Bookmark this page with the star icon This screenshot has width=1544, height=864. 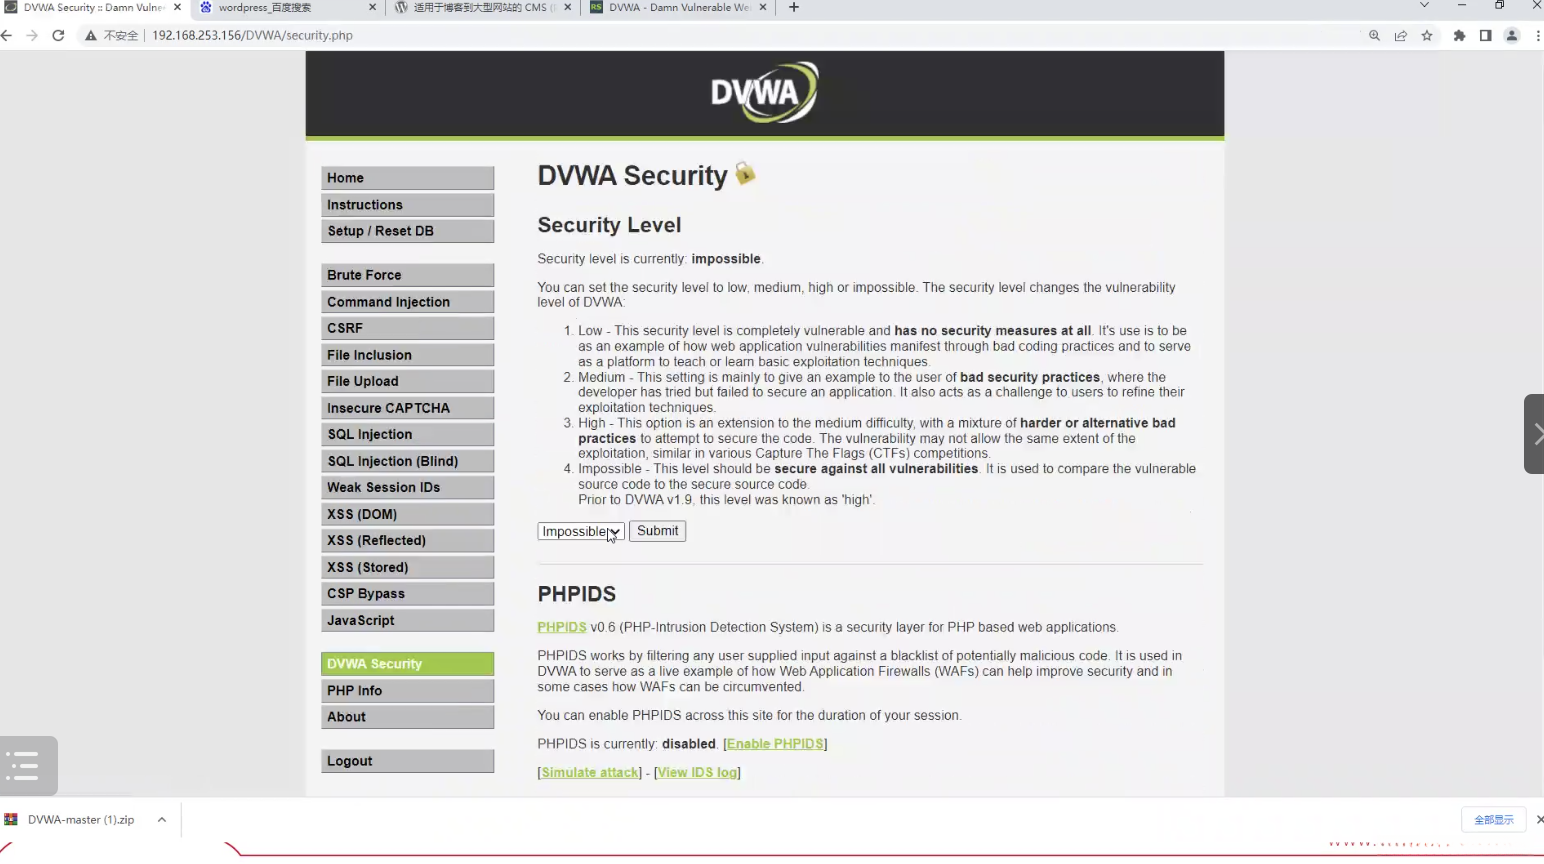pos(1427,35)
